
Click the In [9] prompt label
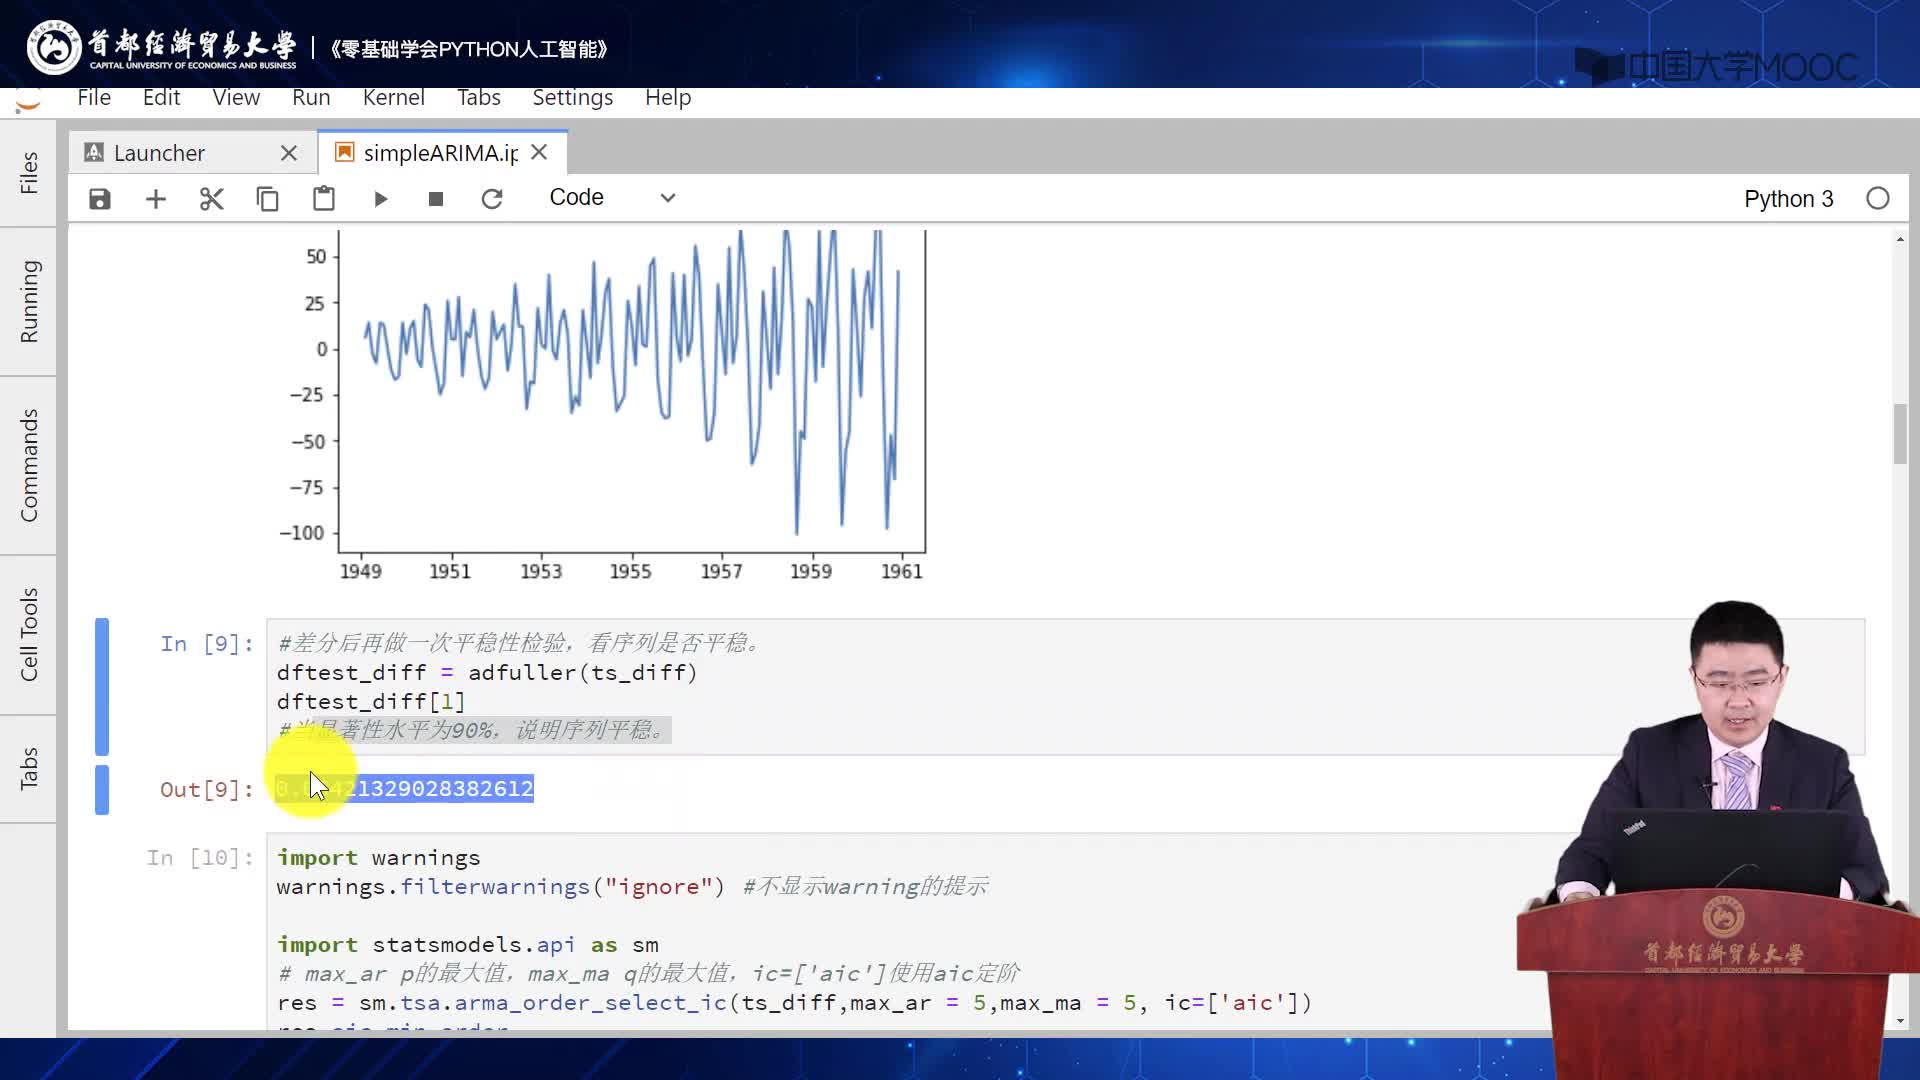click(207, 644)
